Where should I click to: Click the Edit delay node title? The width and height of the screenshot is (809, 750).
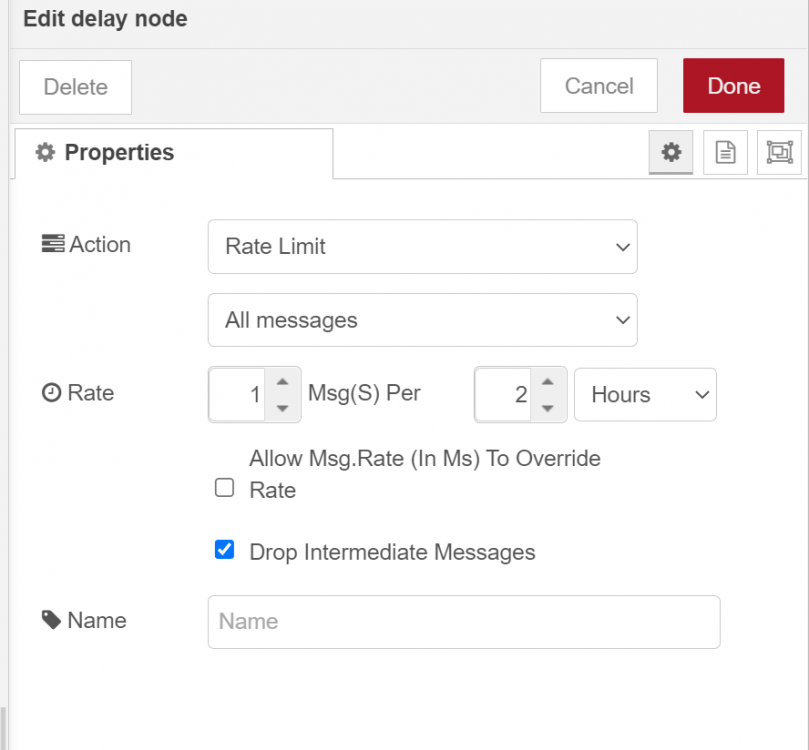[105, 19]
